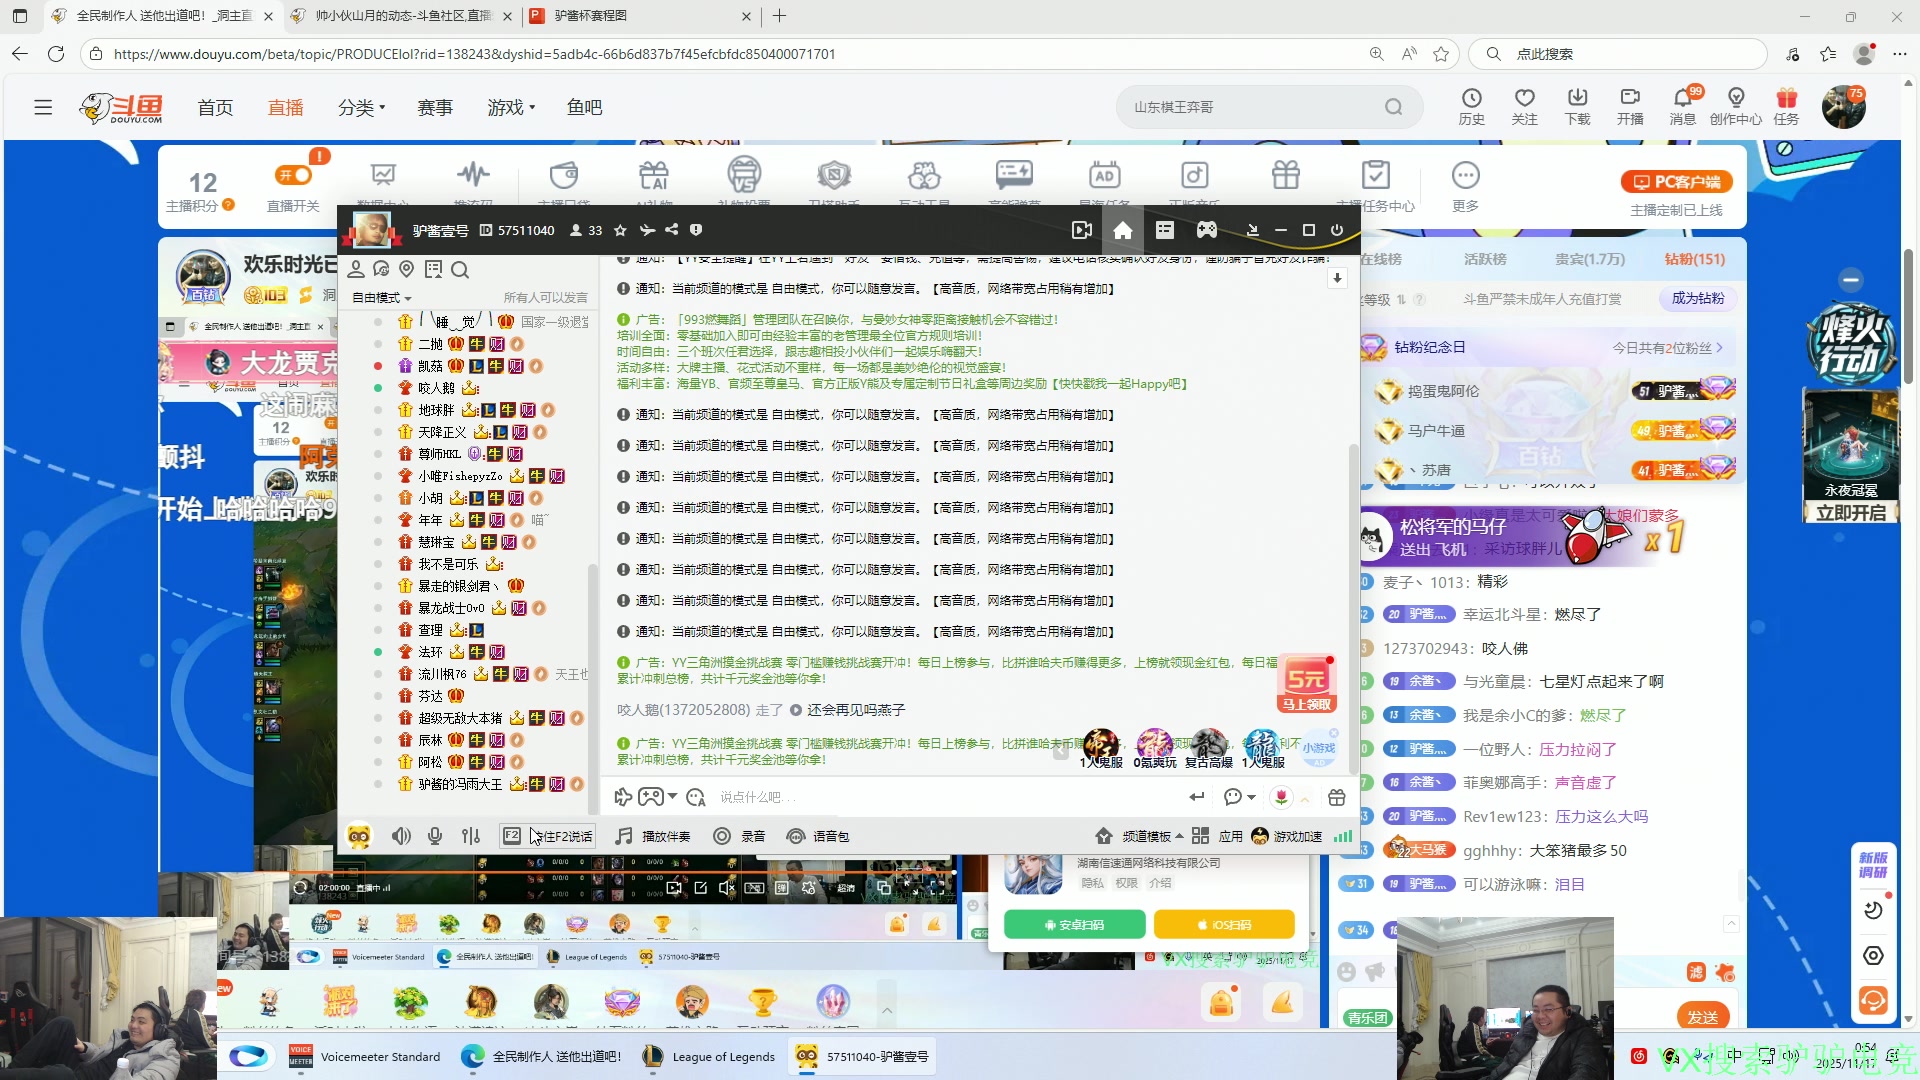Click the microphone icon in YY bar
This screenshot has height=1080, width=1920.
click(x=435, y=836)
